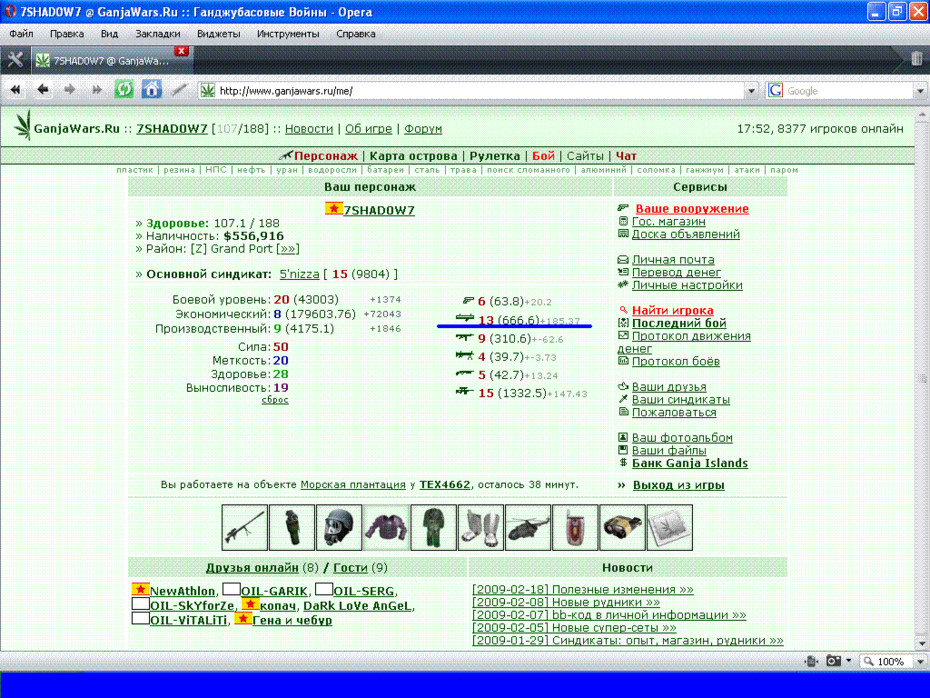The image size is (930, 698).
Task: Click the purple body armor equipment slot
Action: 386,527
